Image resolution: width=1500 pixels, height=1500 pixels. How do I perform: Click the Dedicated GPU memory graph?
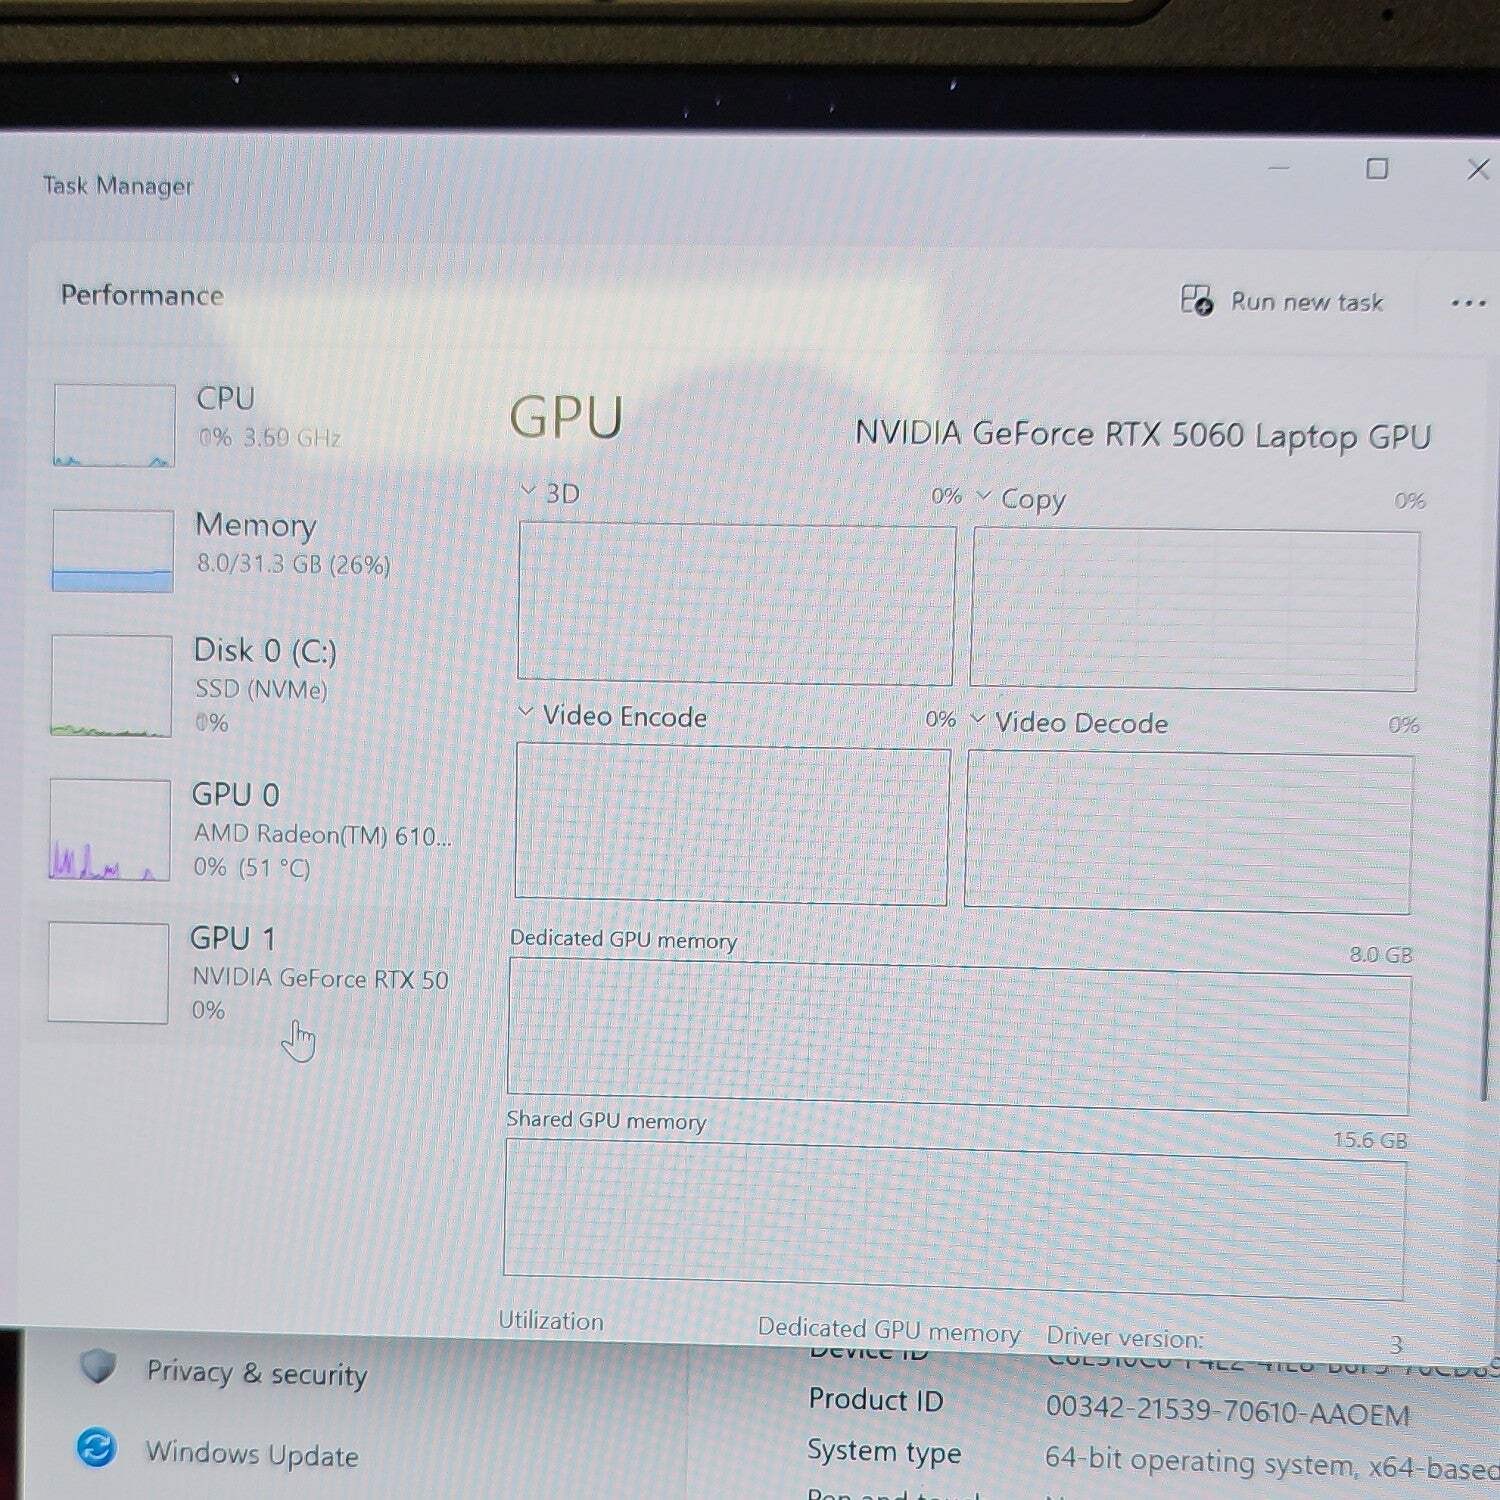959,1037
